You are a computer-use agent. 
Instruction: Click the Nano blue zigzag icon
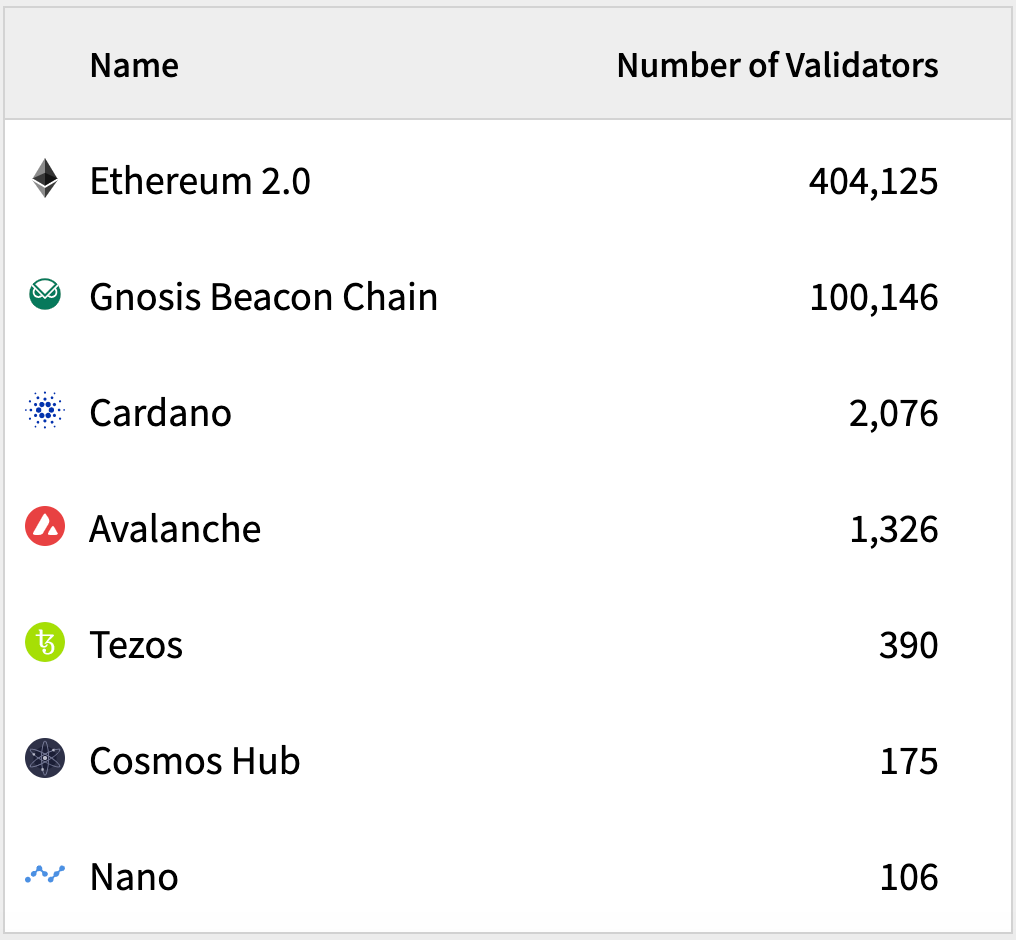[x=45, y=875]
